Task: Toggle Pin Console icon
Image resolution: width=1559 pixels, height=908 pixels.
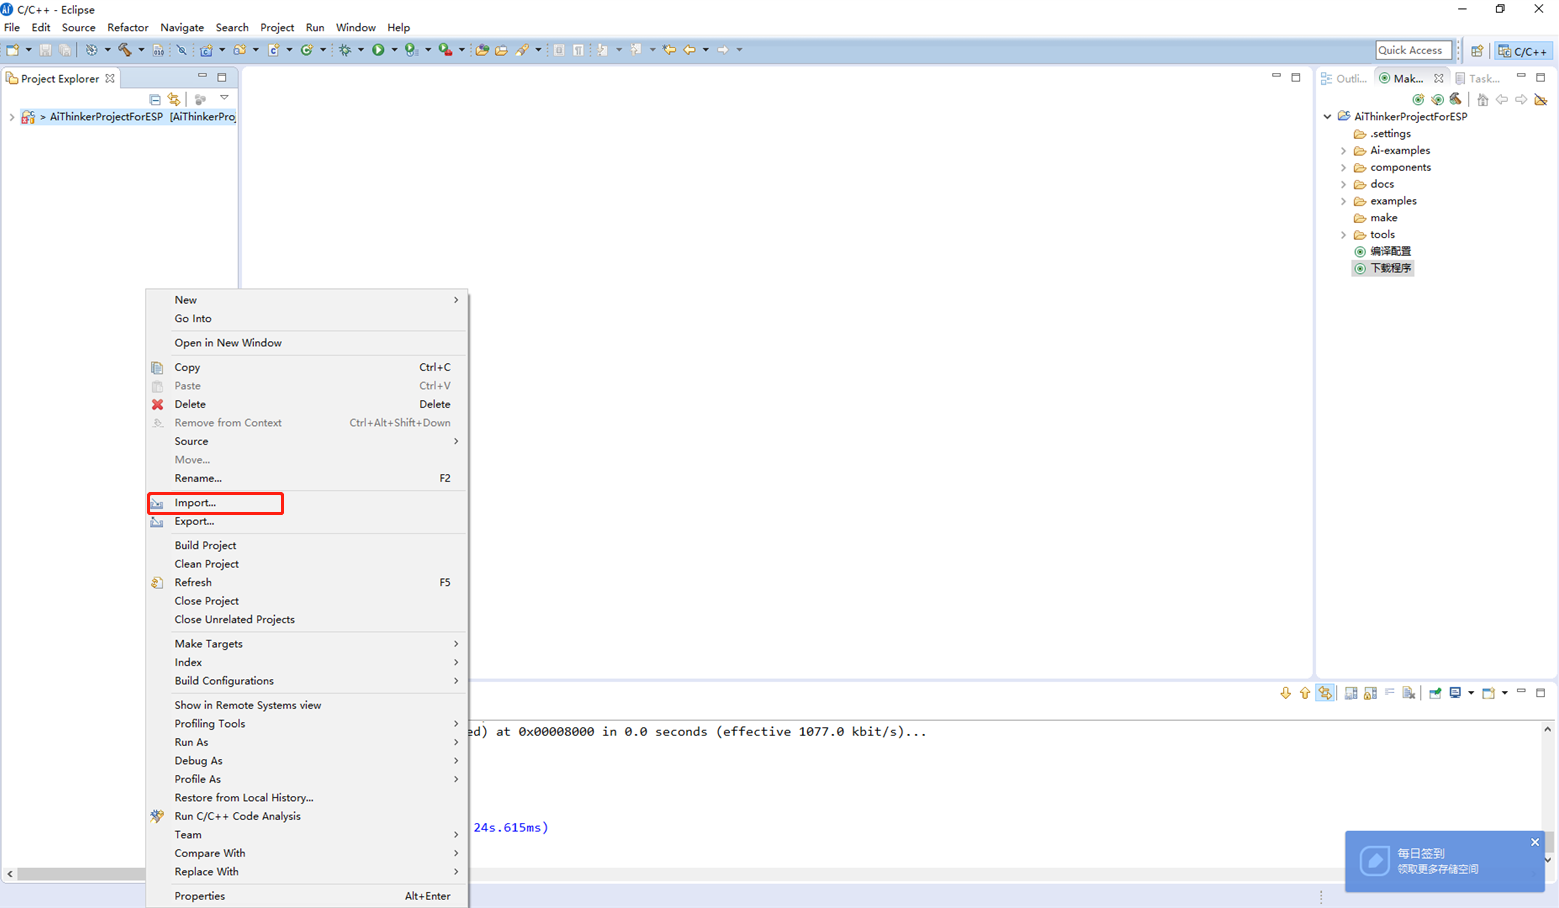Action: coord(1435,693)
